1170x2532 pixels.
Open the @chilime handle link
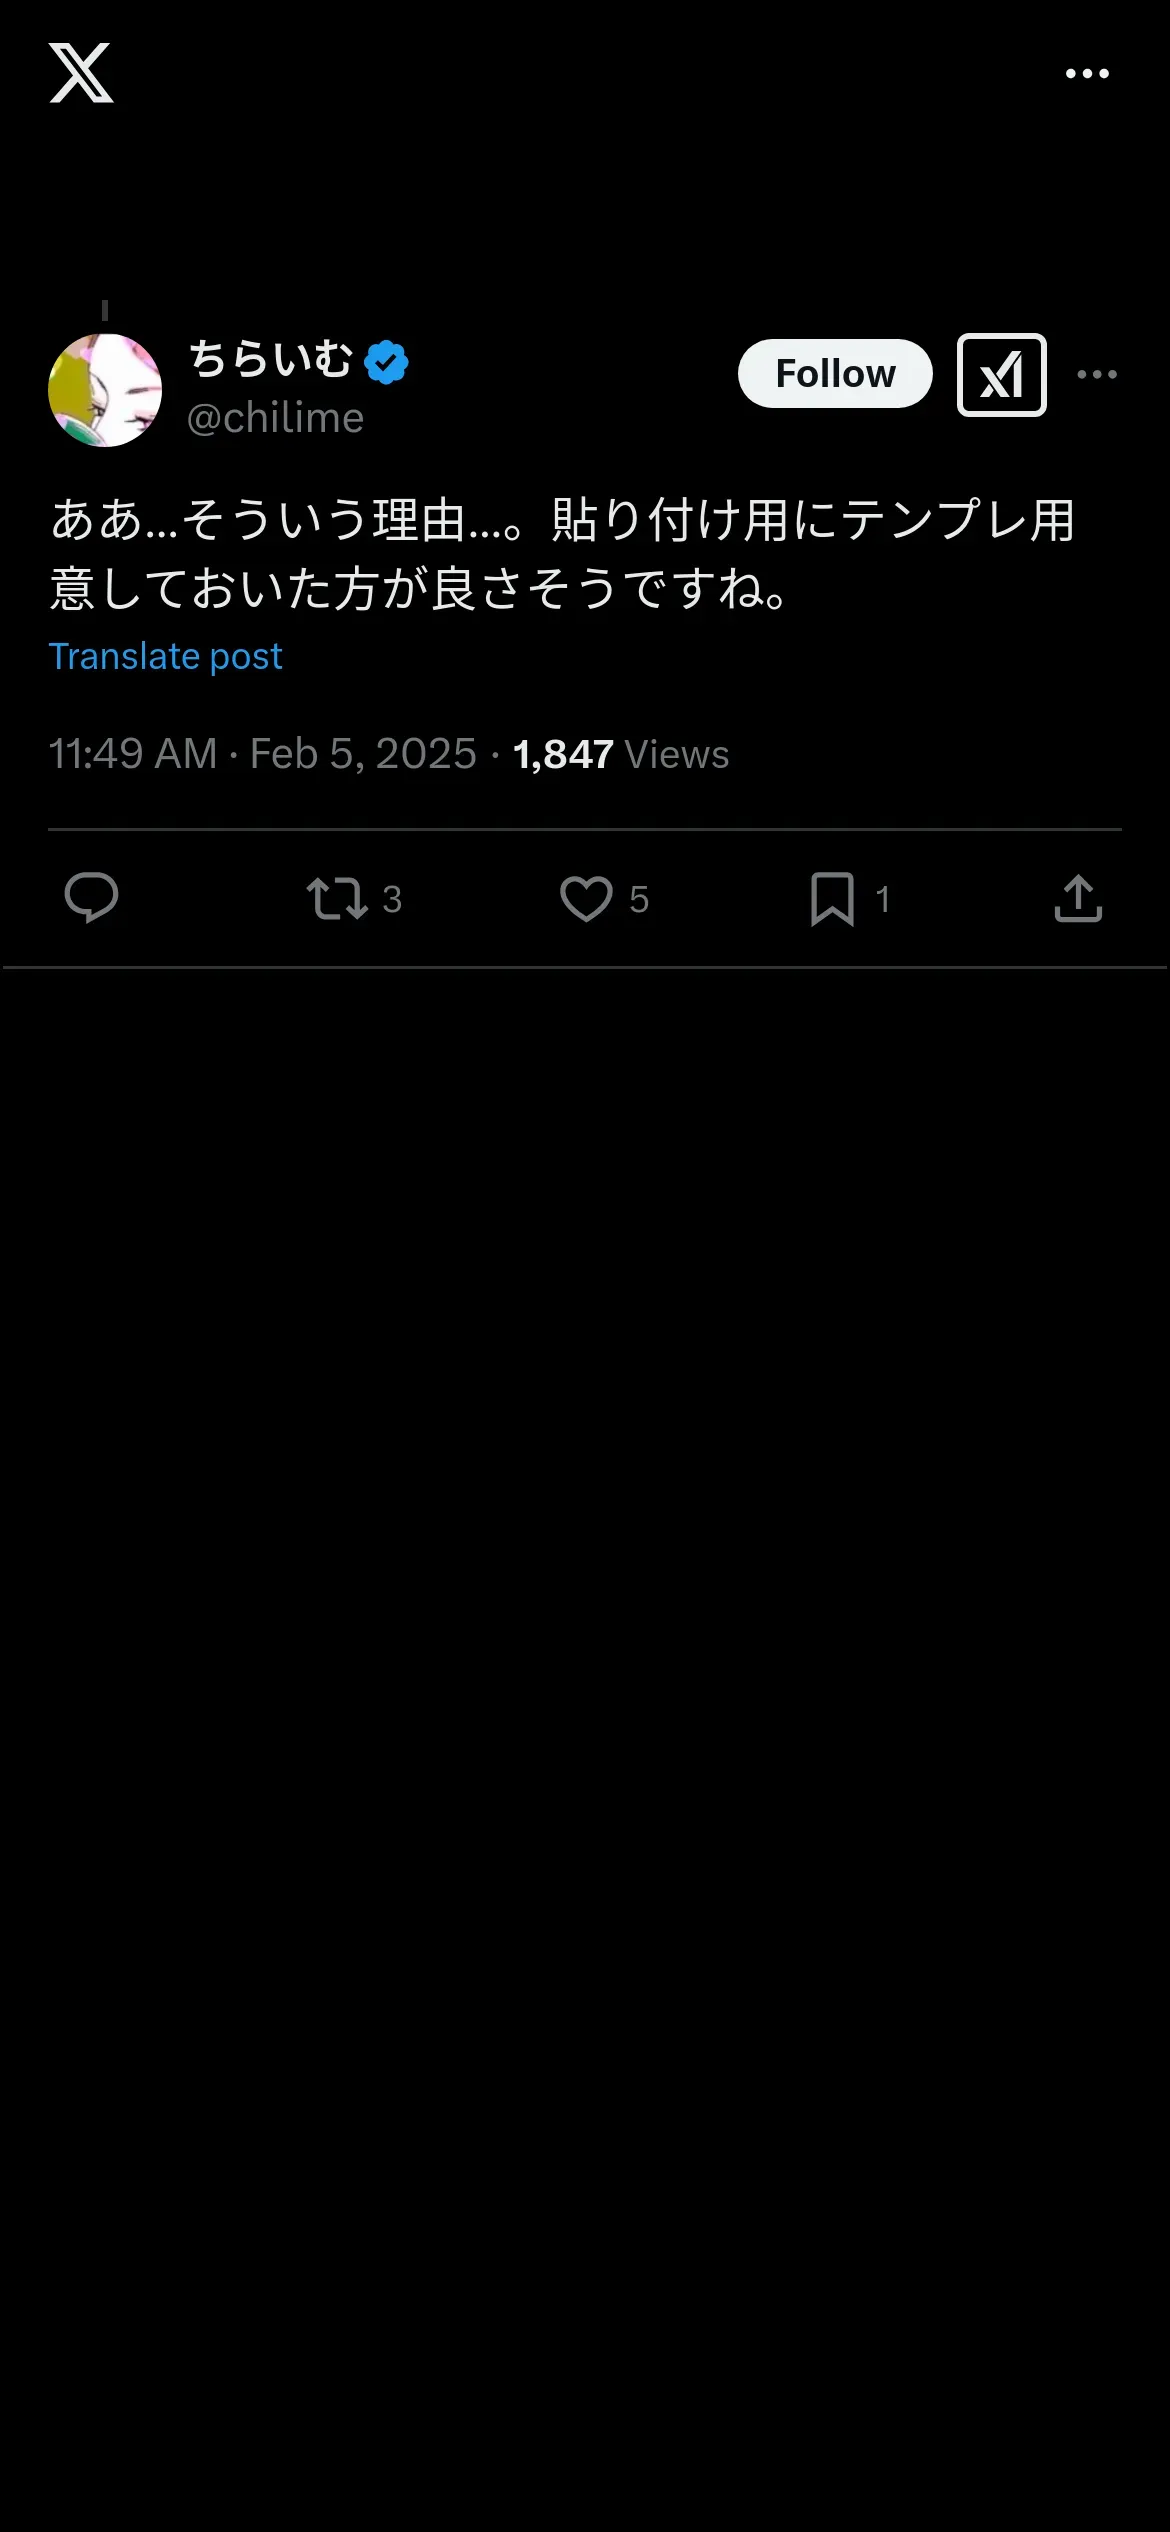[275, 418]
